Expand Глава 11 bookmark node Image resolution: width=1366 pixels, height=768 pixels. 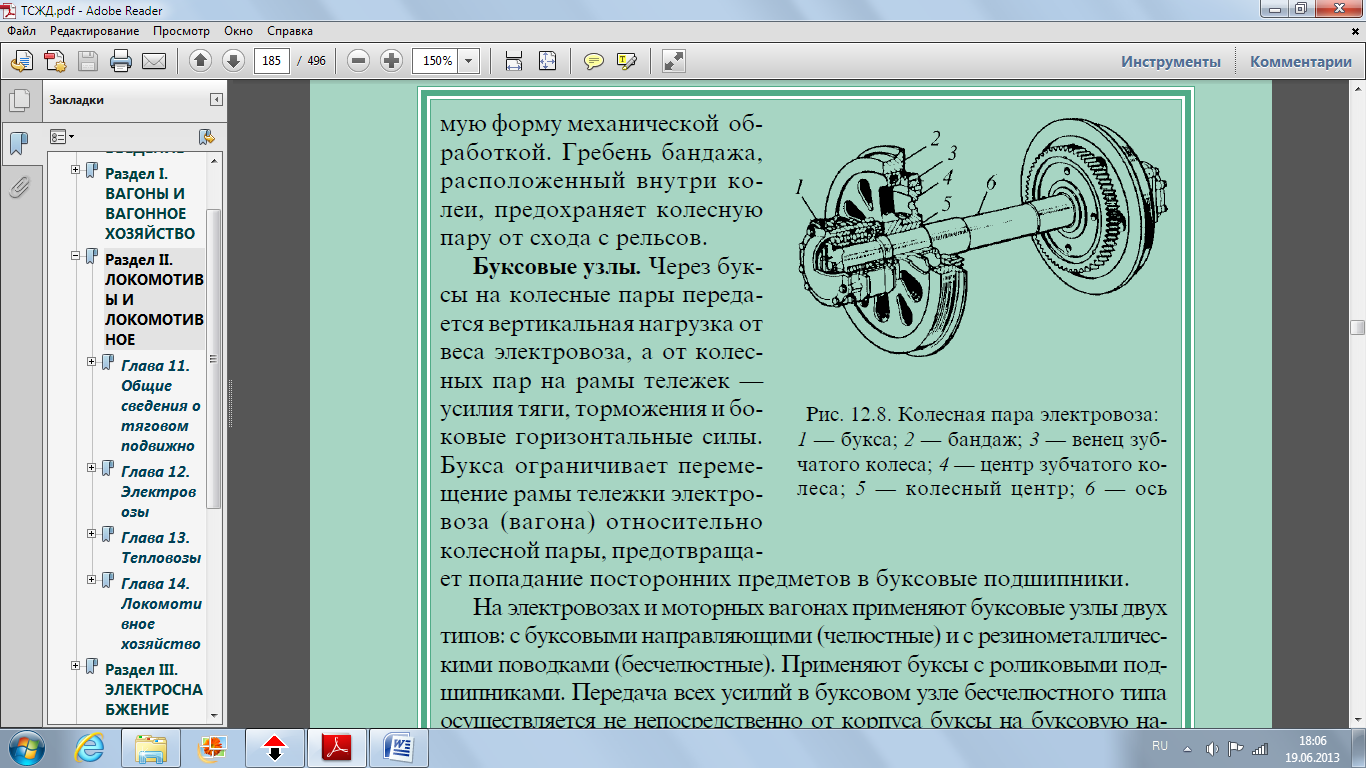coord(91,362)
